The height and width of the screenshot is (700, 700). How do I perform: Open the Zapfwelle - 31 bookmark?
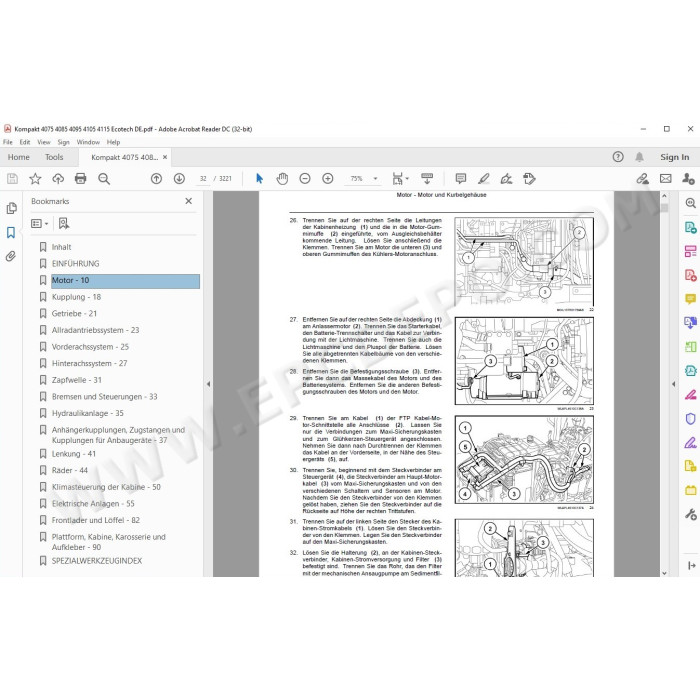[x=77, y=380]
